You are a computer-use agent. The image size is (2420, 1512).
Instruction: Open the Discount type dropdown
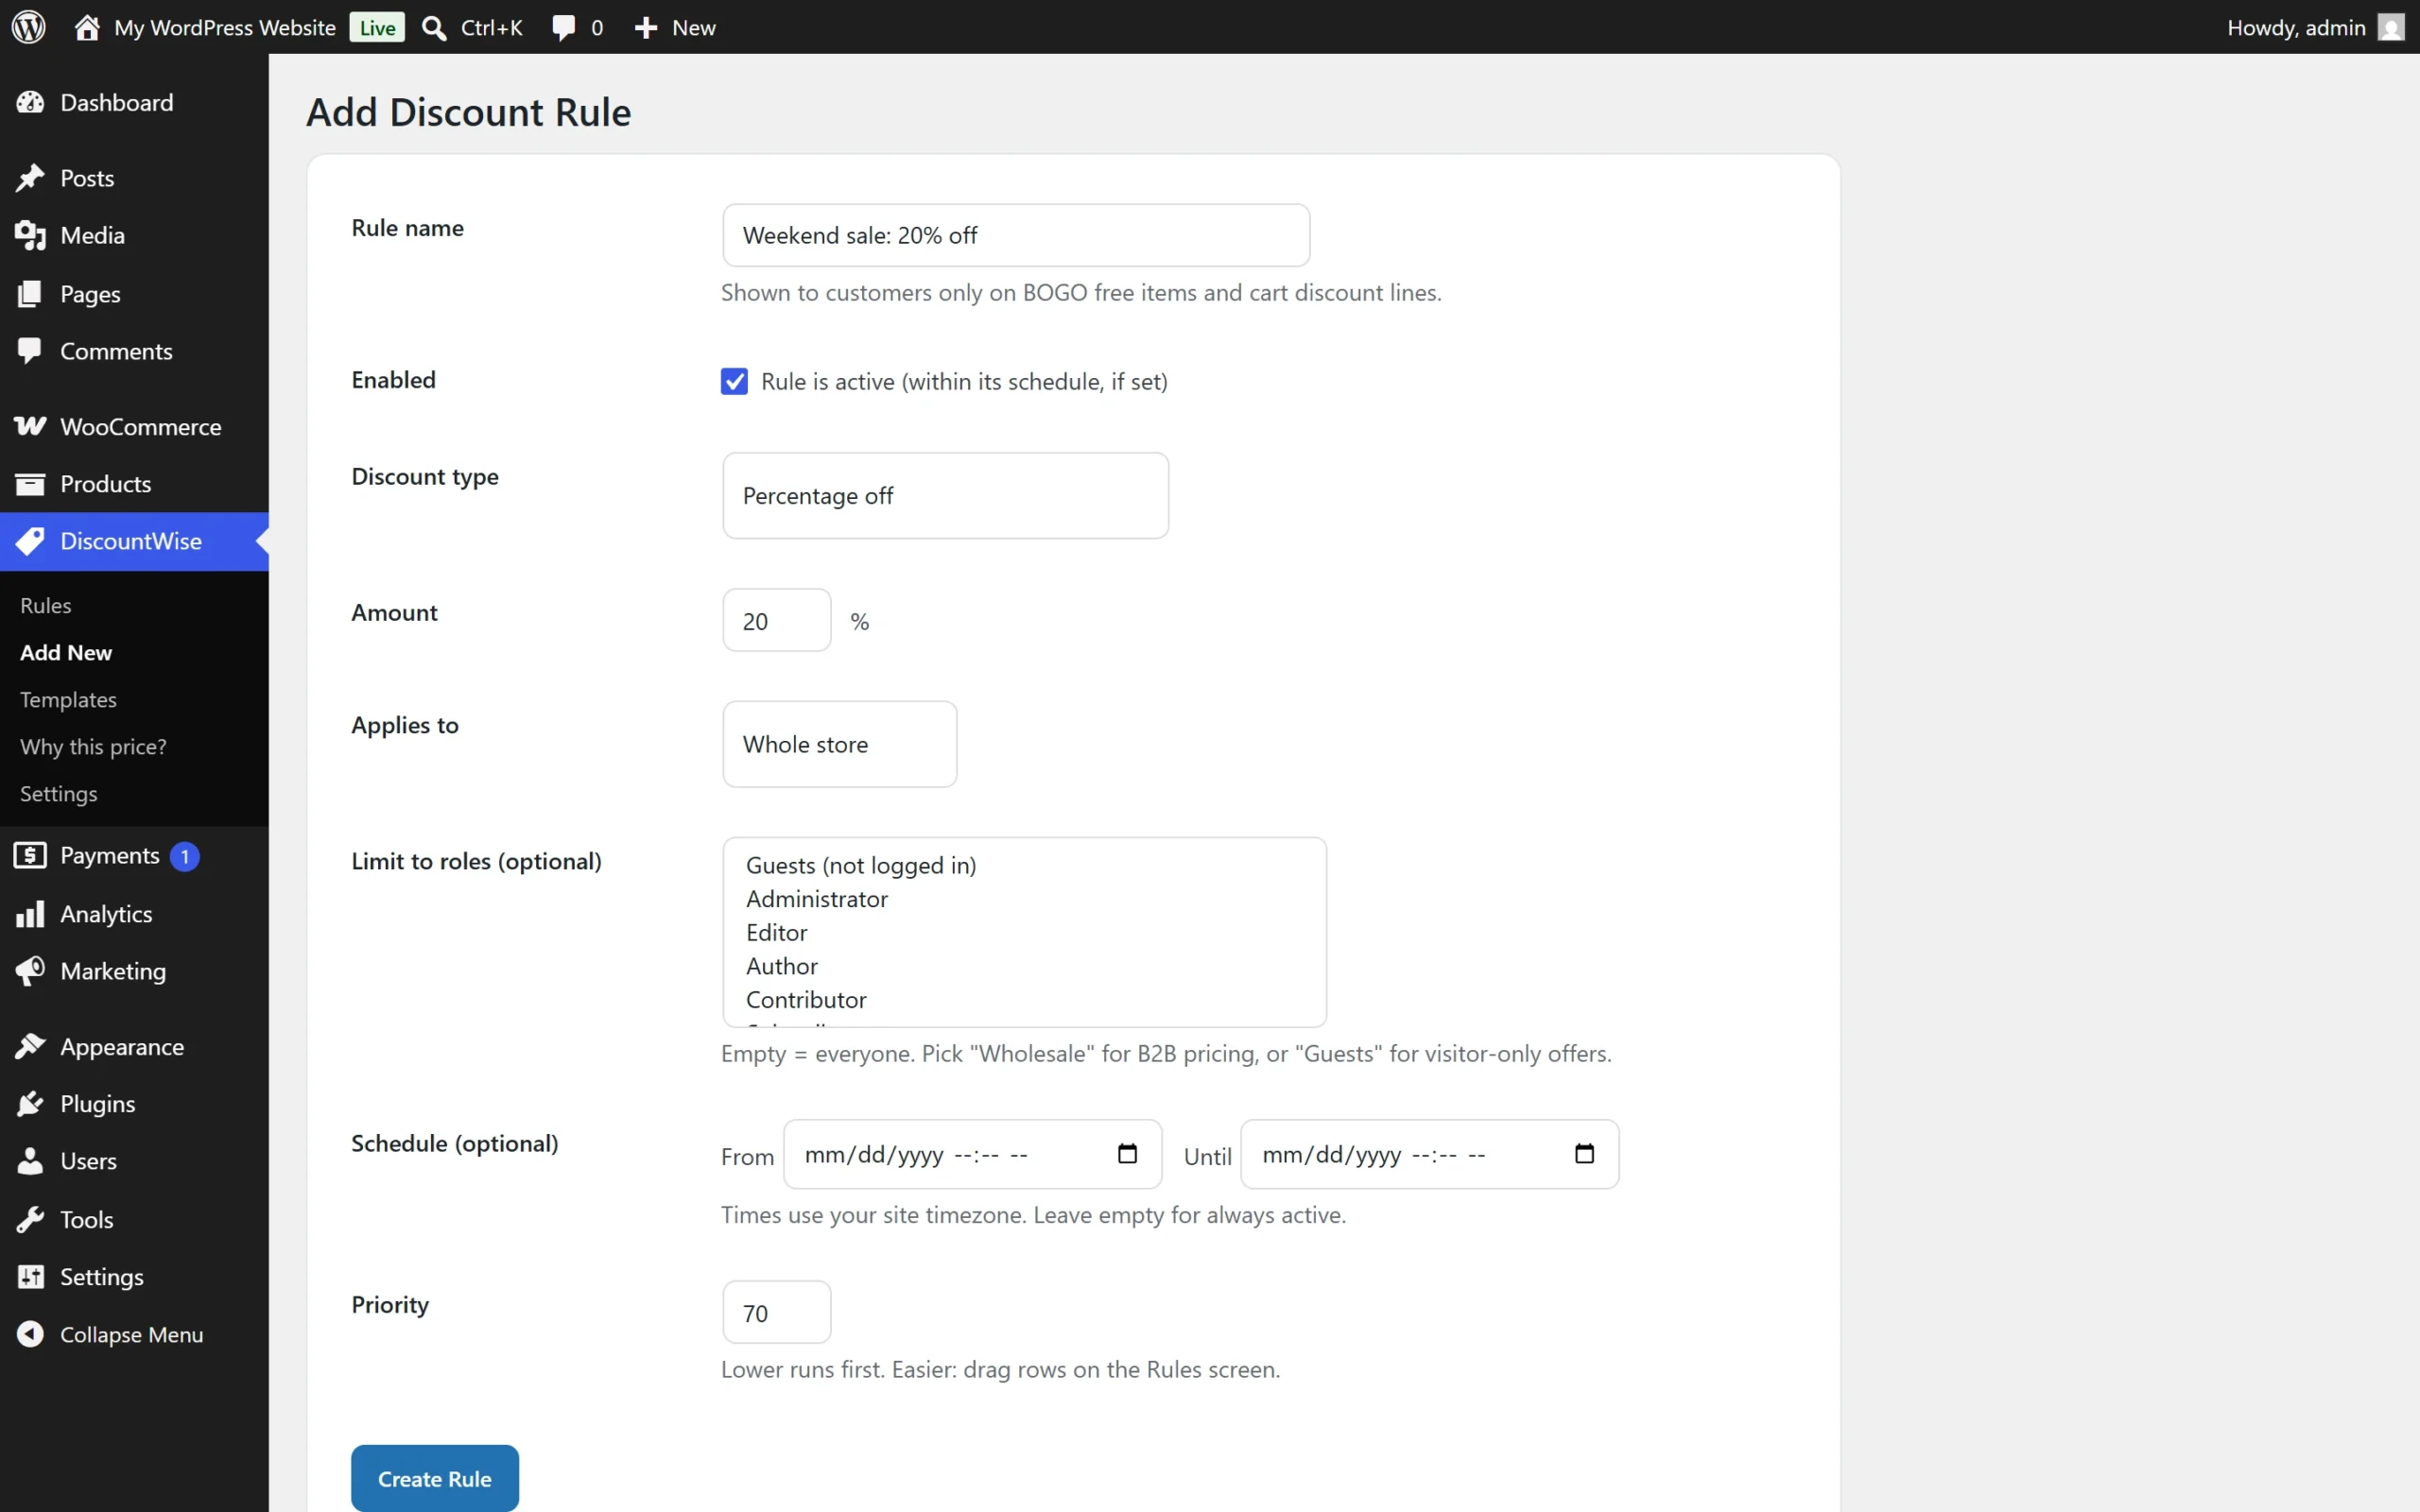945,496
